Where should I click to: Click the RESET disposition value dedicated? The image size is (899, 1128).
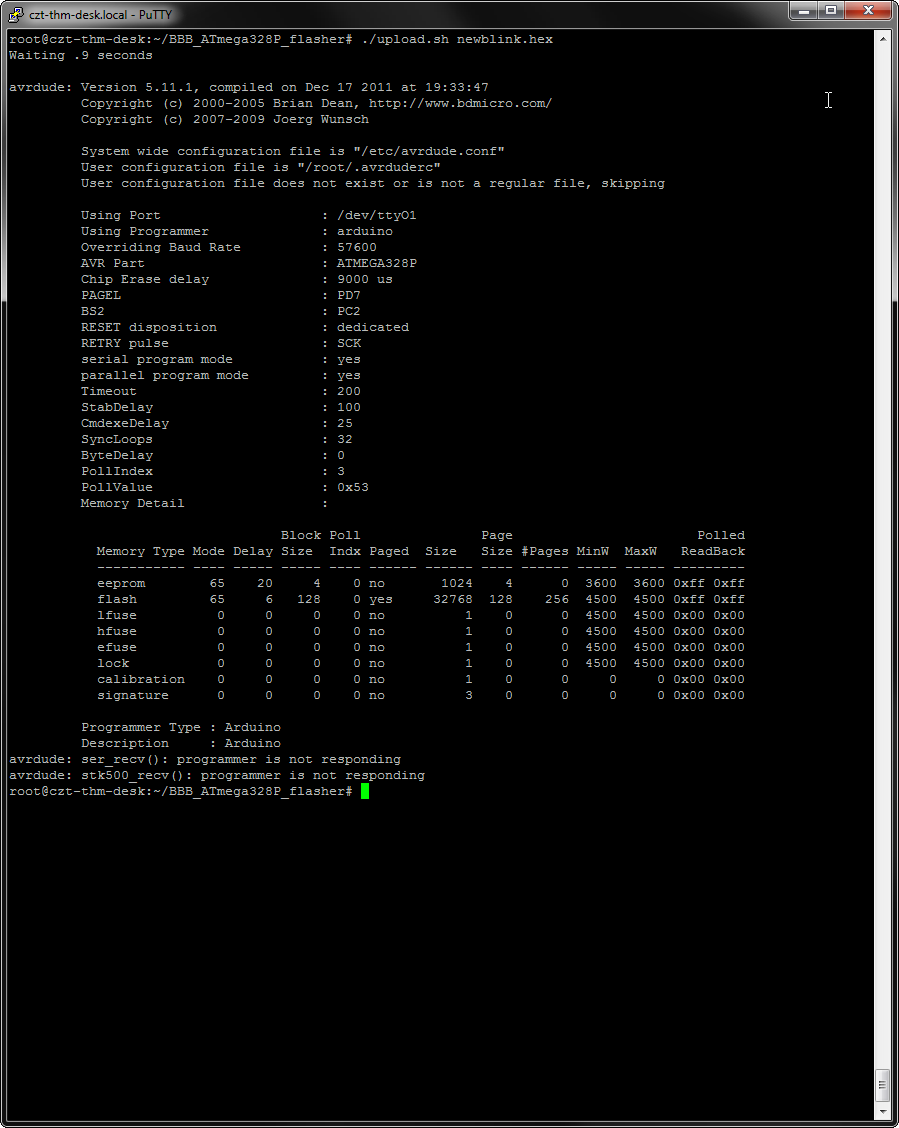[373, 327]
